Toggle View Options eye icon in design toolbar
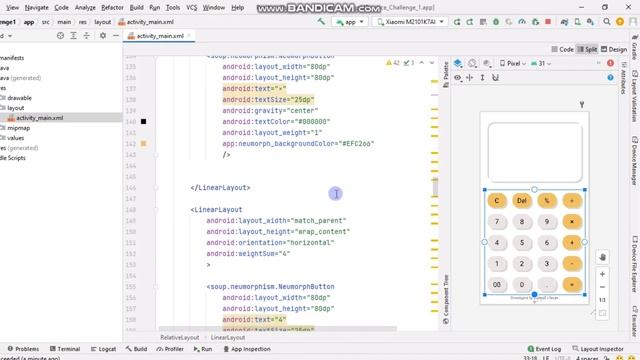 point(458,78)
